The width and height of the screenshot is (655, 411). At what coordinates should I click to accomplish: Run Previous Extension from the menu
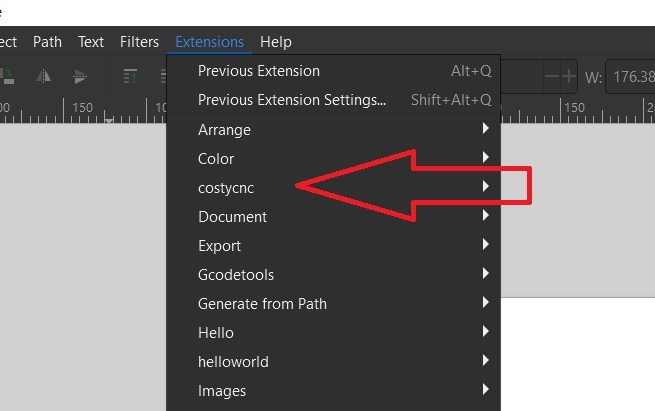[258, 71]
